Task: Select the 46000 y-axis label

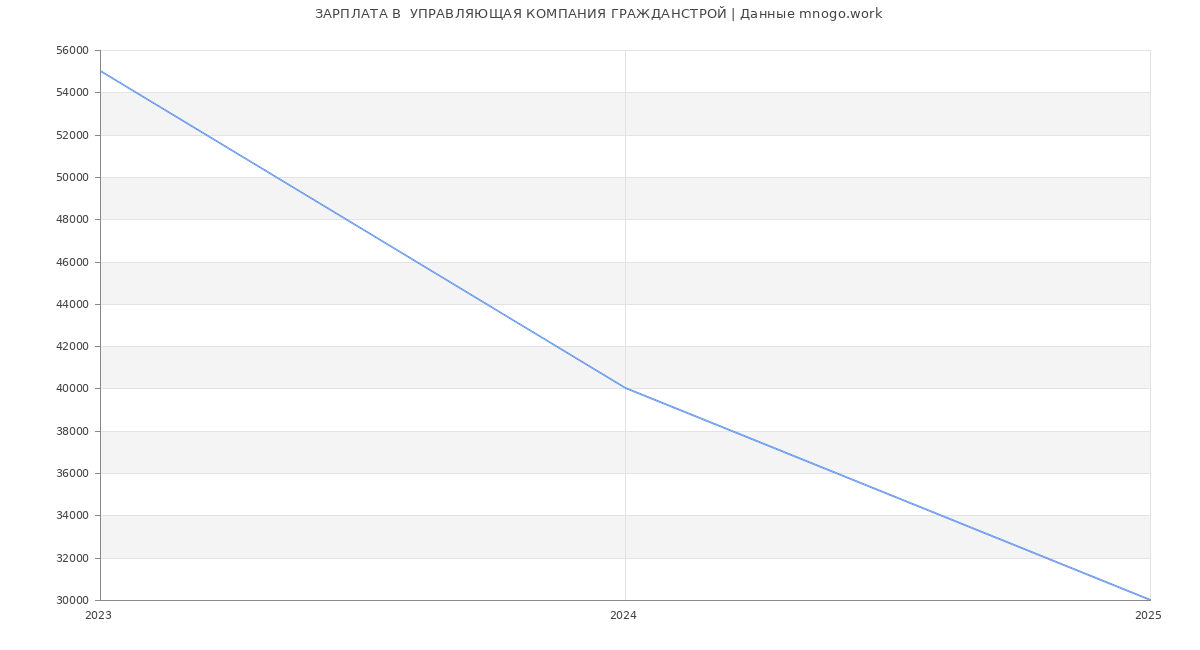Action: click(74, 262)
